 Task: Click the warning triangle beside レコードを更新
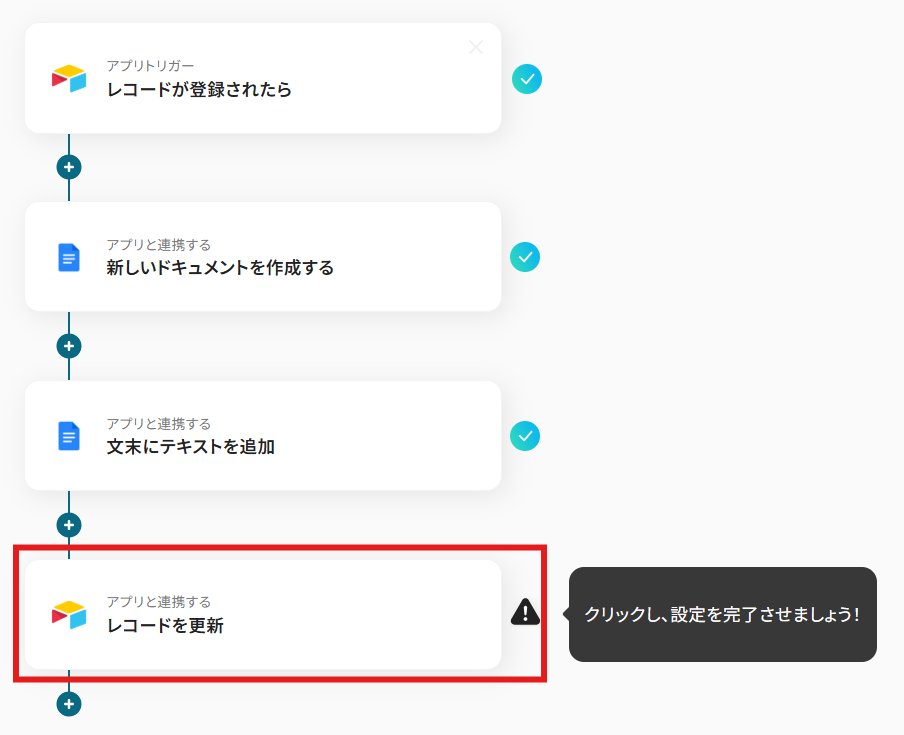click(x=525, y=612)
